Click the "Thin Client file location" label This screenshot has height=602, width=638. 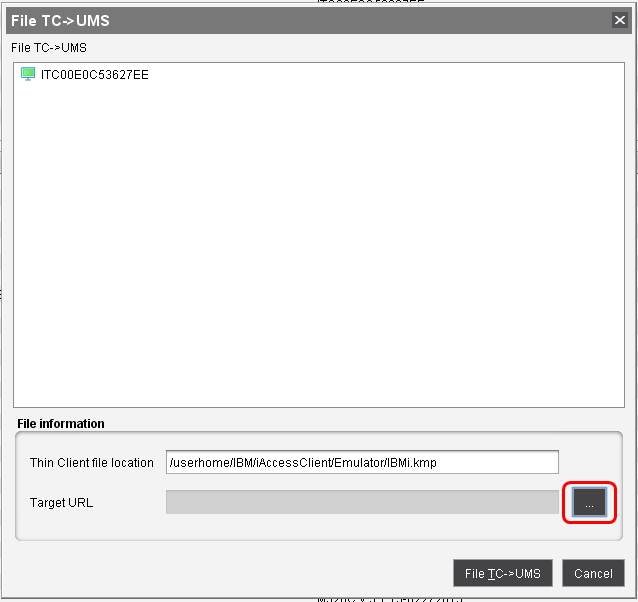92,462
